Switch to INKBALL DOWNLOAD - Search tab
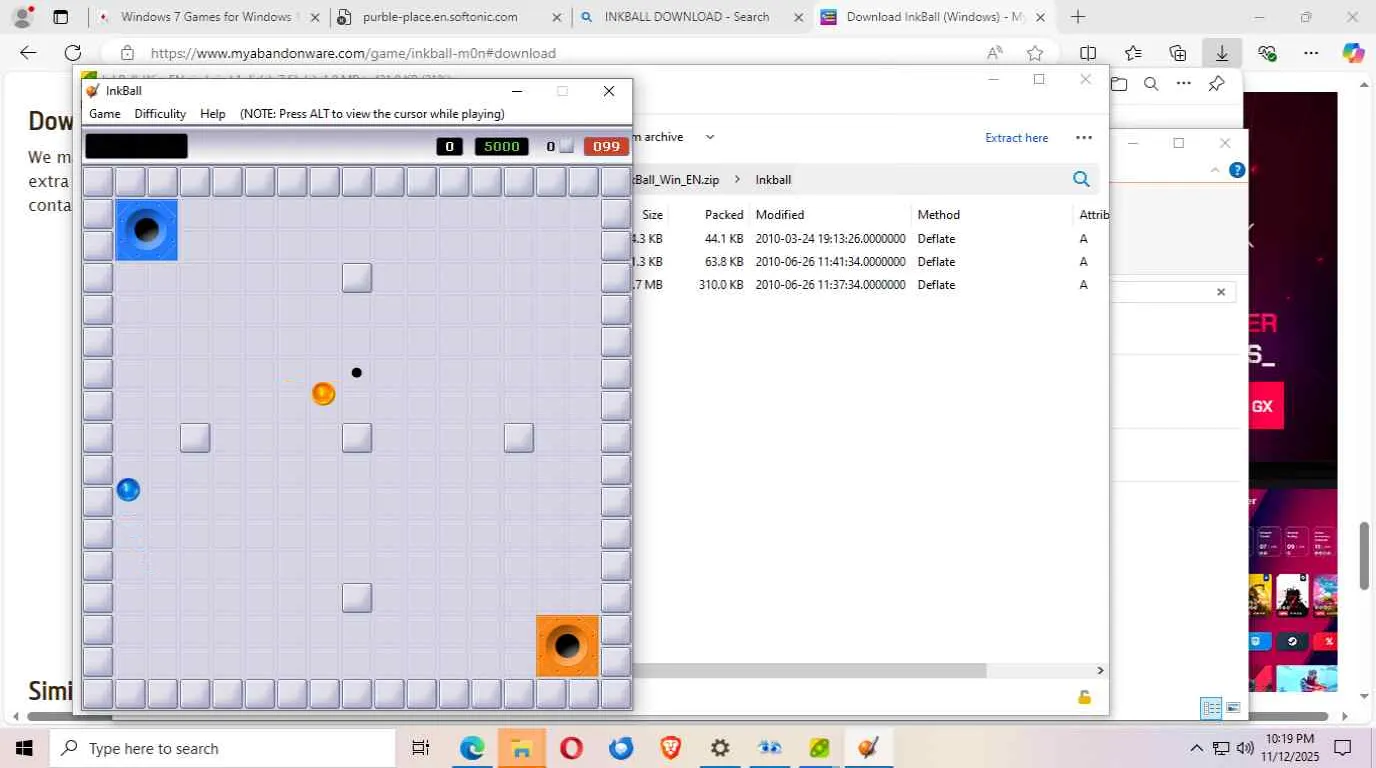Viewport: 1376px width, 768px height. pyautogui.click(x=692, y=17)
